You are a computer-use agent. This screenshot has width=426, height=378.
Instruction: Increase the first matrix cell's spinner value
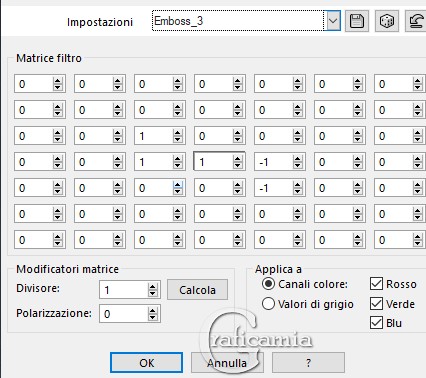point(58,81)
